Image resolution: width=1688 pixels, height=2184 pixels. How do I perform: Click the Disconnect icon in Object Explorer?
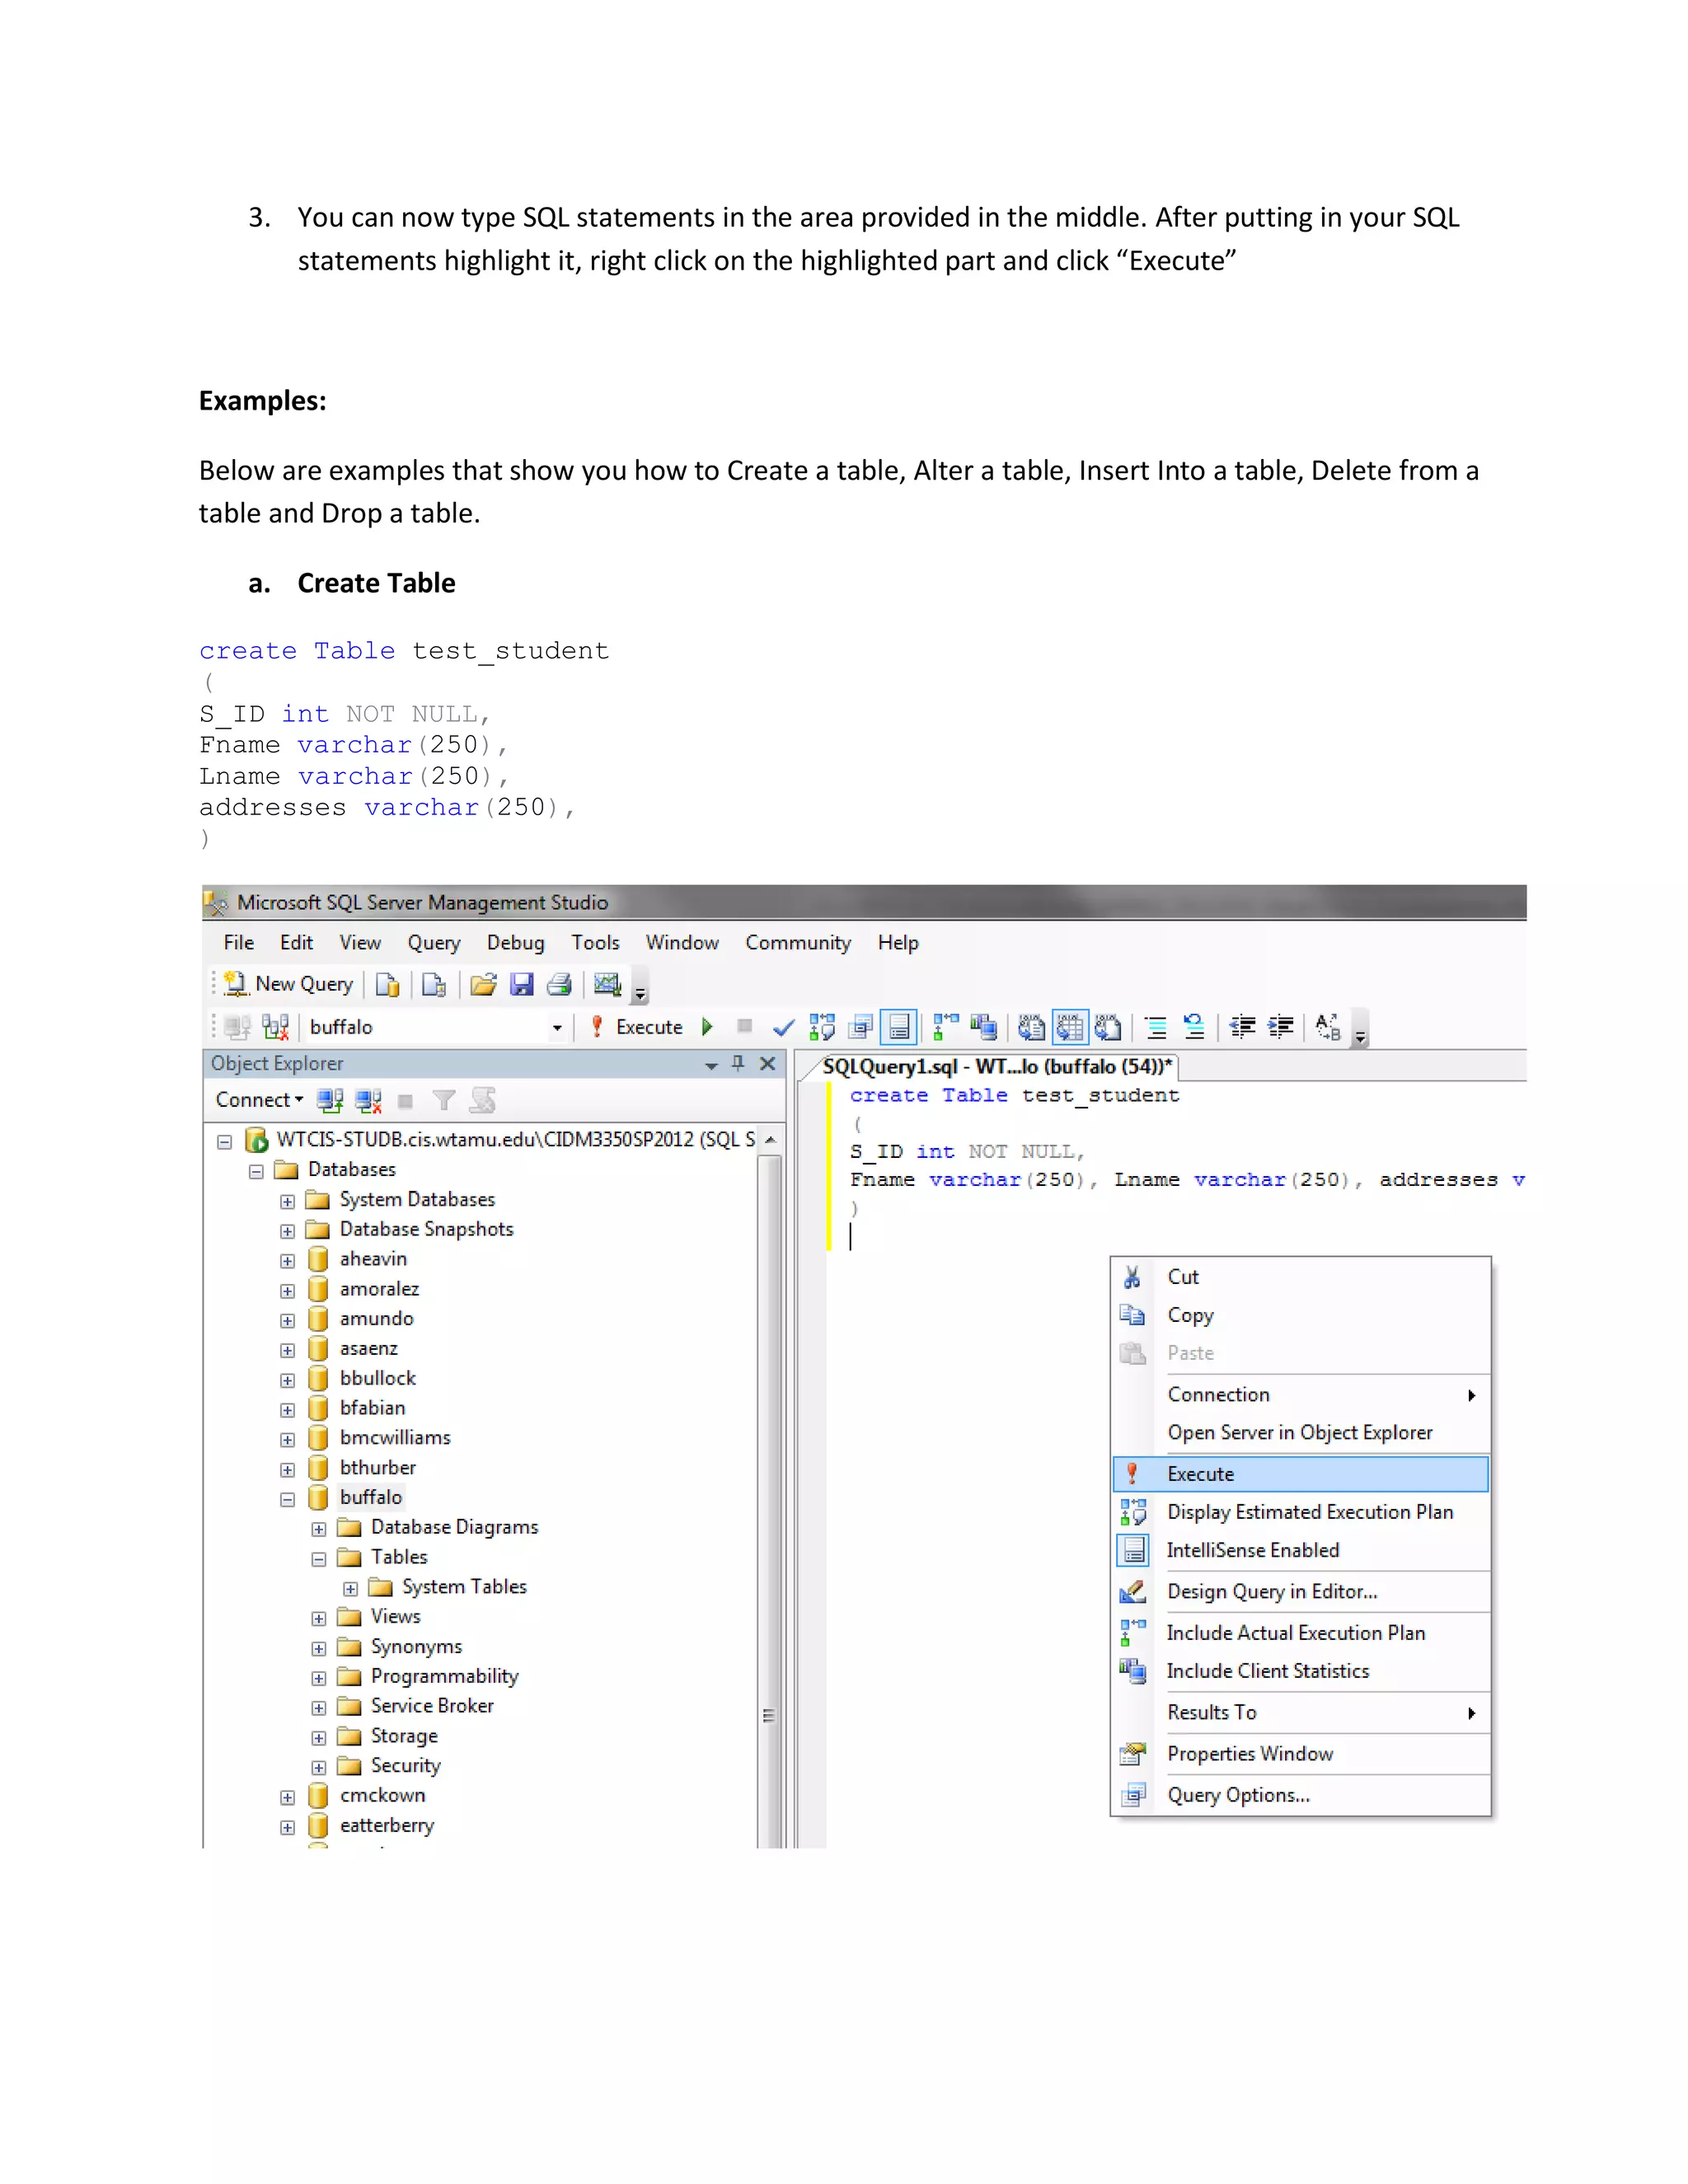(x=368, y=1101)
